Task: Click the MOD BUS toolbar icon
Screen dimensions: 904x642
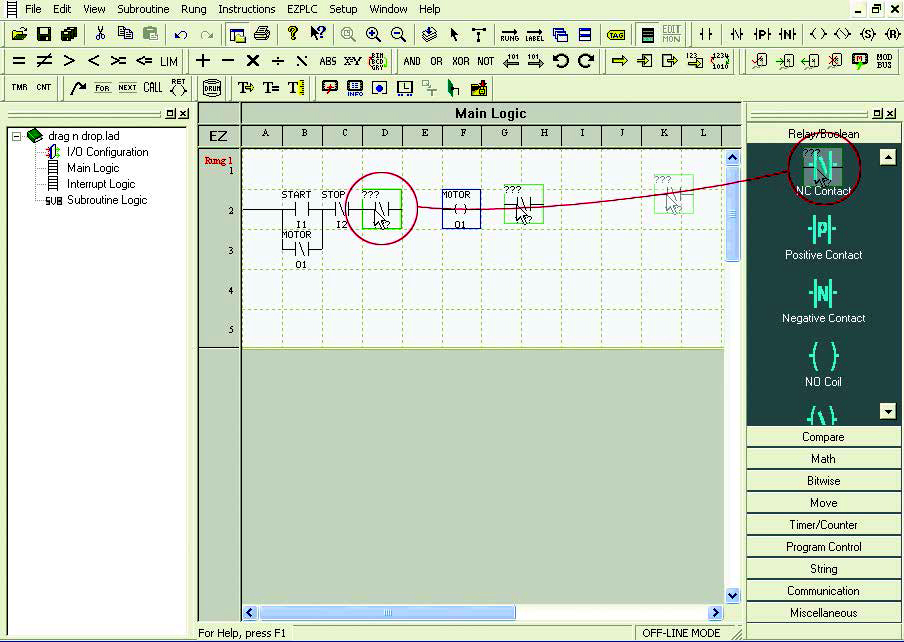Action: pyautogui.click(x=884, y=61)
